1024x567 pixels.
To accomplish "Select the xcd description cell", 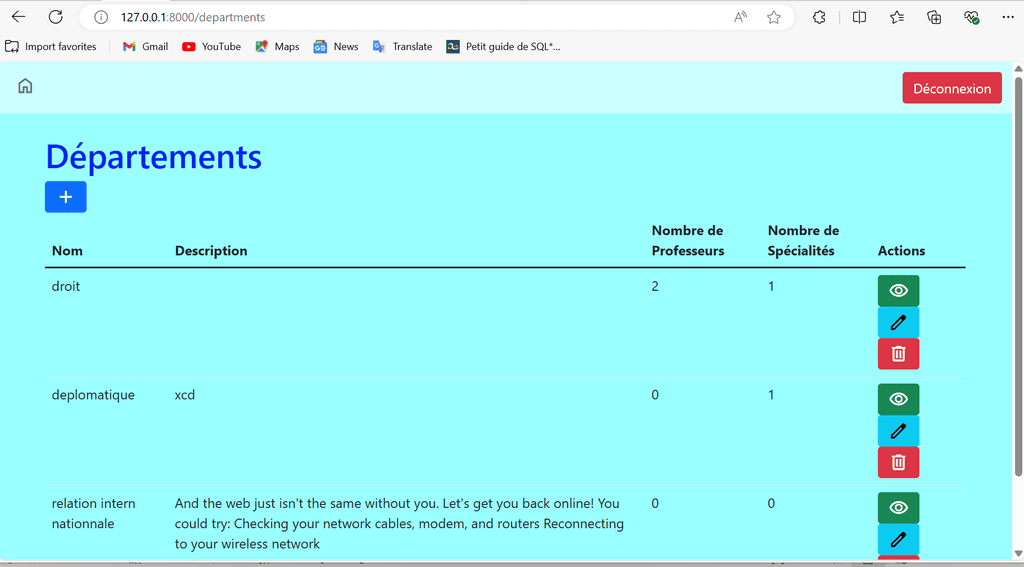I will coord(185,395).
